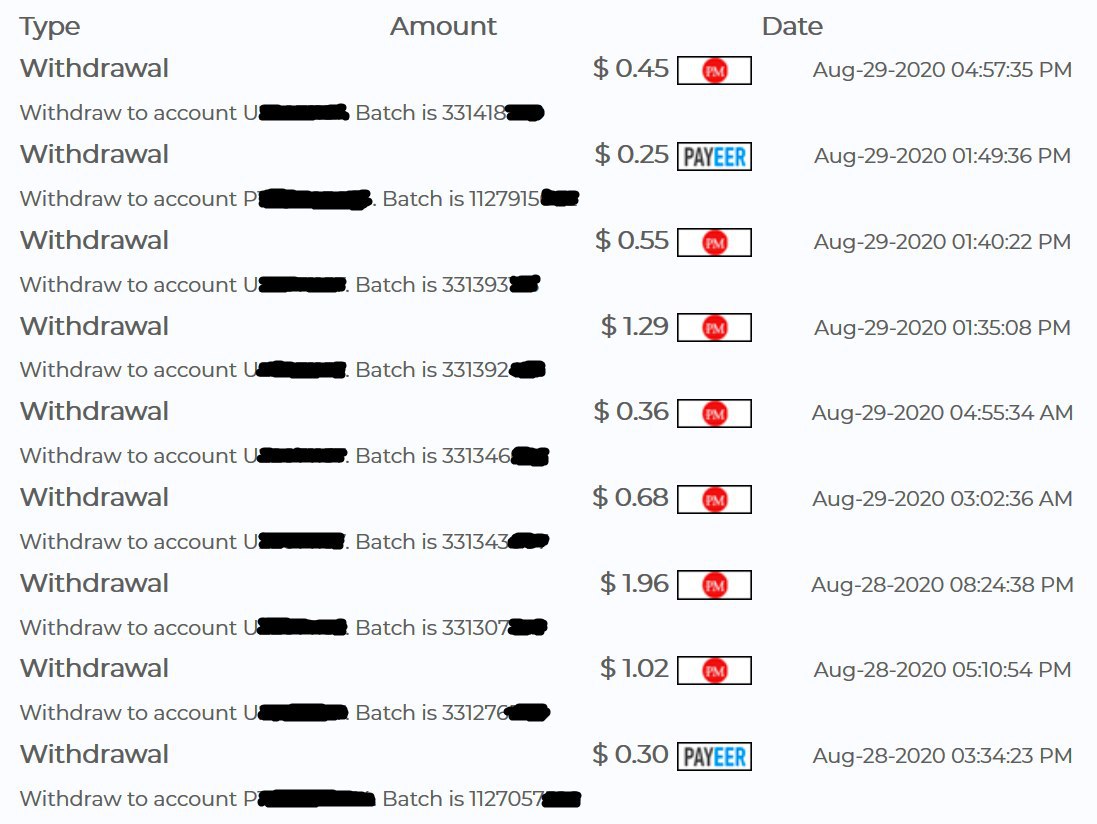
Task: Click the Date column header
Action: click(792, 26)
